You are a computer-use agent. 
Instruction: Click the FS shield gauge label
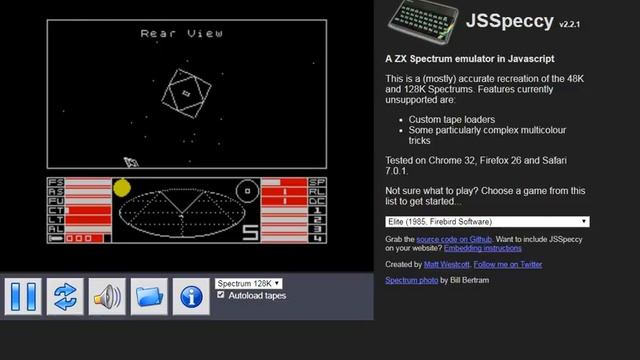point(56,182)
